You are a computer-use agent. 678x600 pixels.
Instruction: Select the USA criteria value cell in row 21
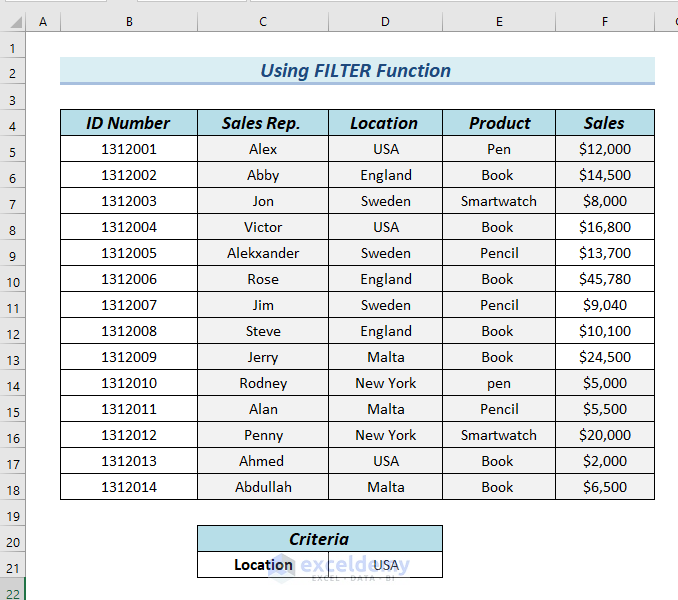tap(385, 565)
